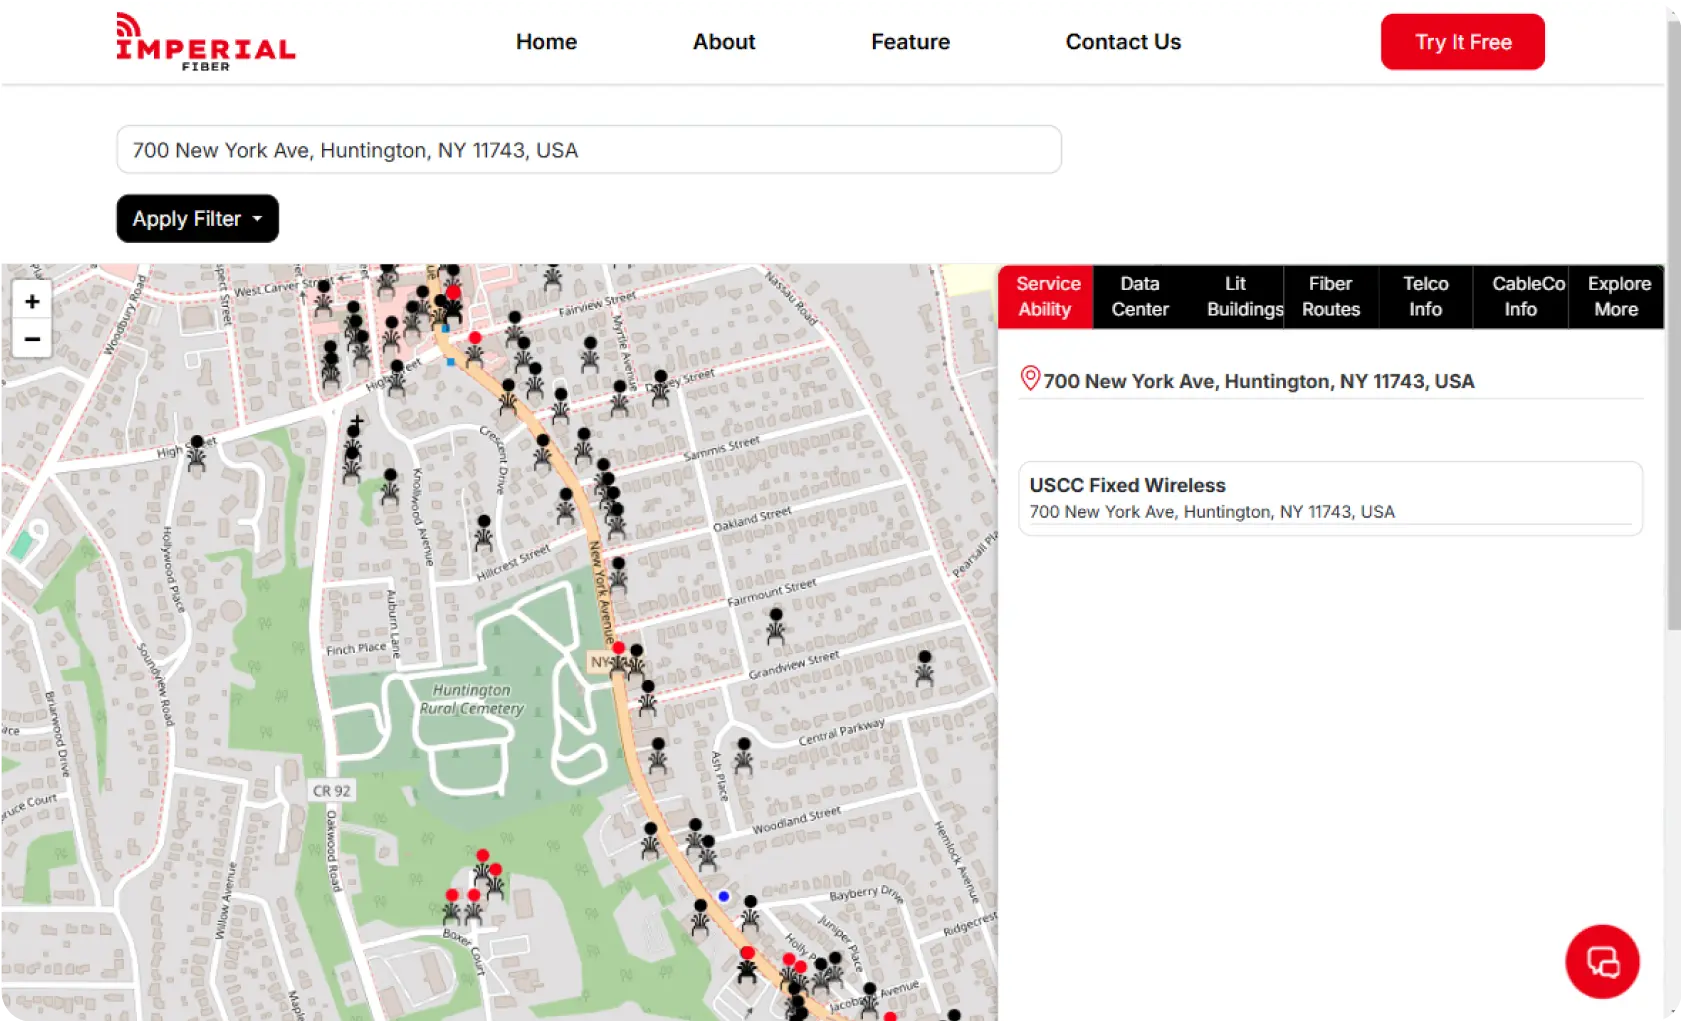Click the address heading '700 New York Ave, Huntington'
The width and height of the screenshot is (1681, 1021).
click(1259, 381)
